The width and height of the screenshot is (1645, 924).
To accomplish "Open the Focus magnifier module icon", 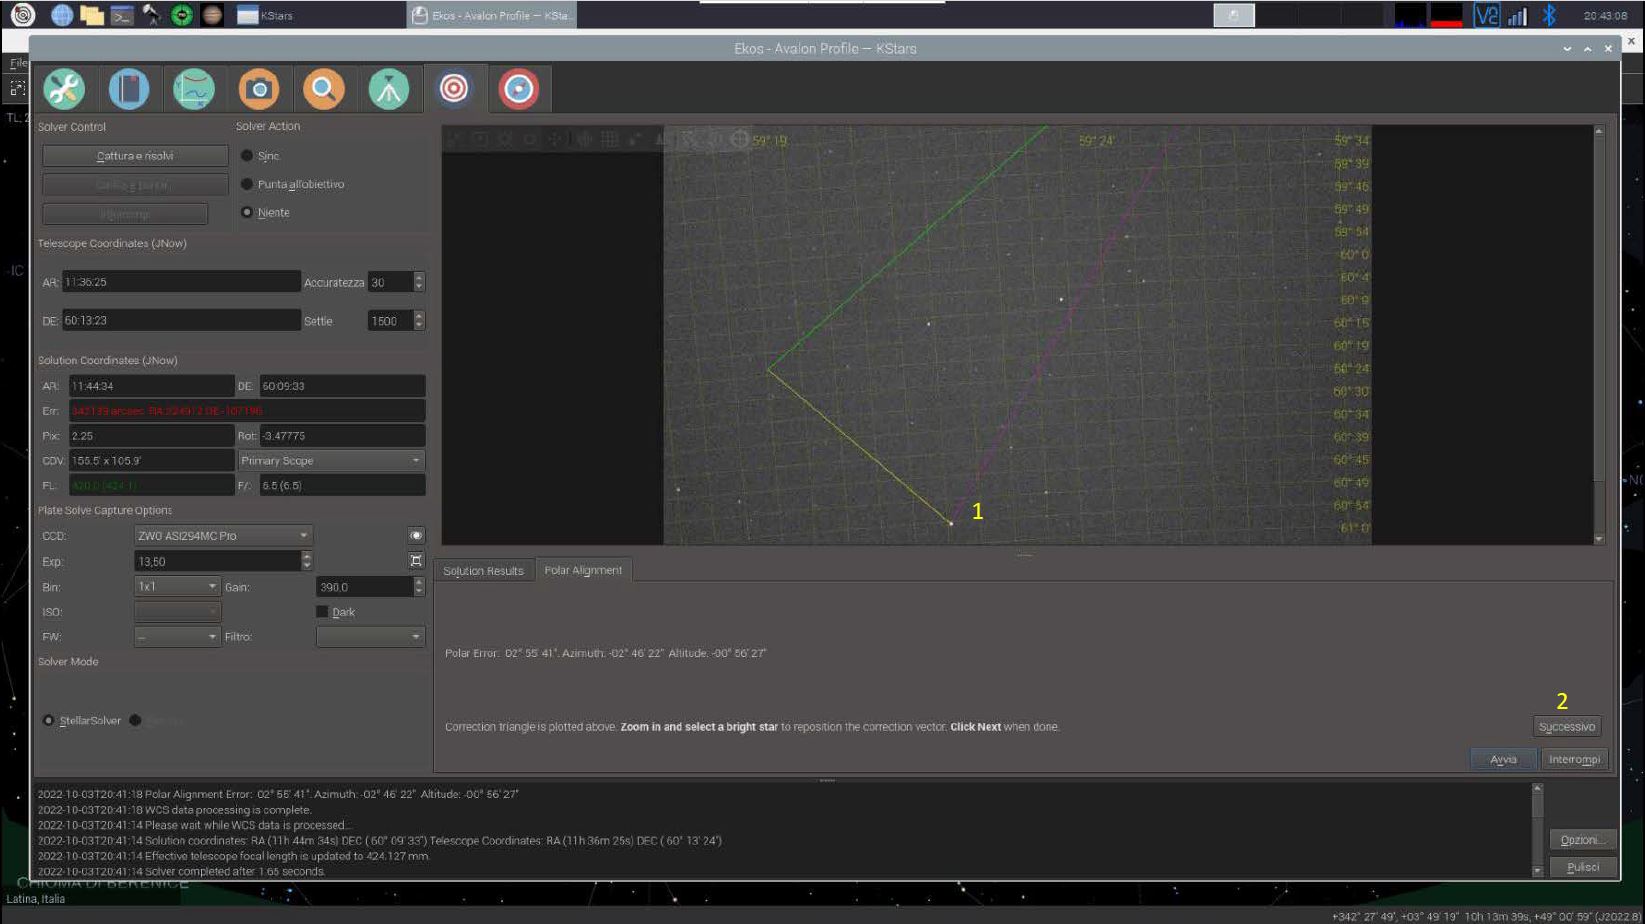I will 324,89.
